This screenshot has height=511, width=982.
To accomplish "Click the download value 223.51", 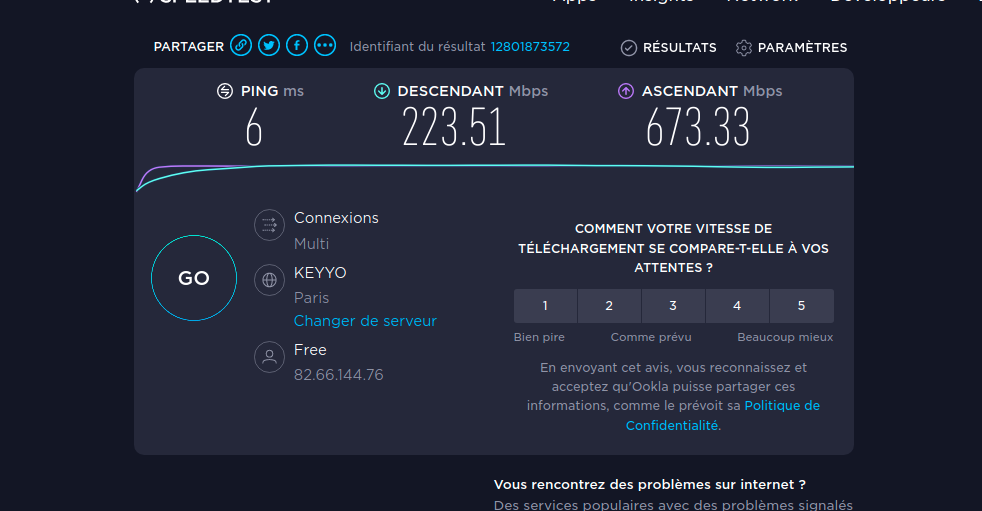I will (454, 127).
